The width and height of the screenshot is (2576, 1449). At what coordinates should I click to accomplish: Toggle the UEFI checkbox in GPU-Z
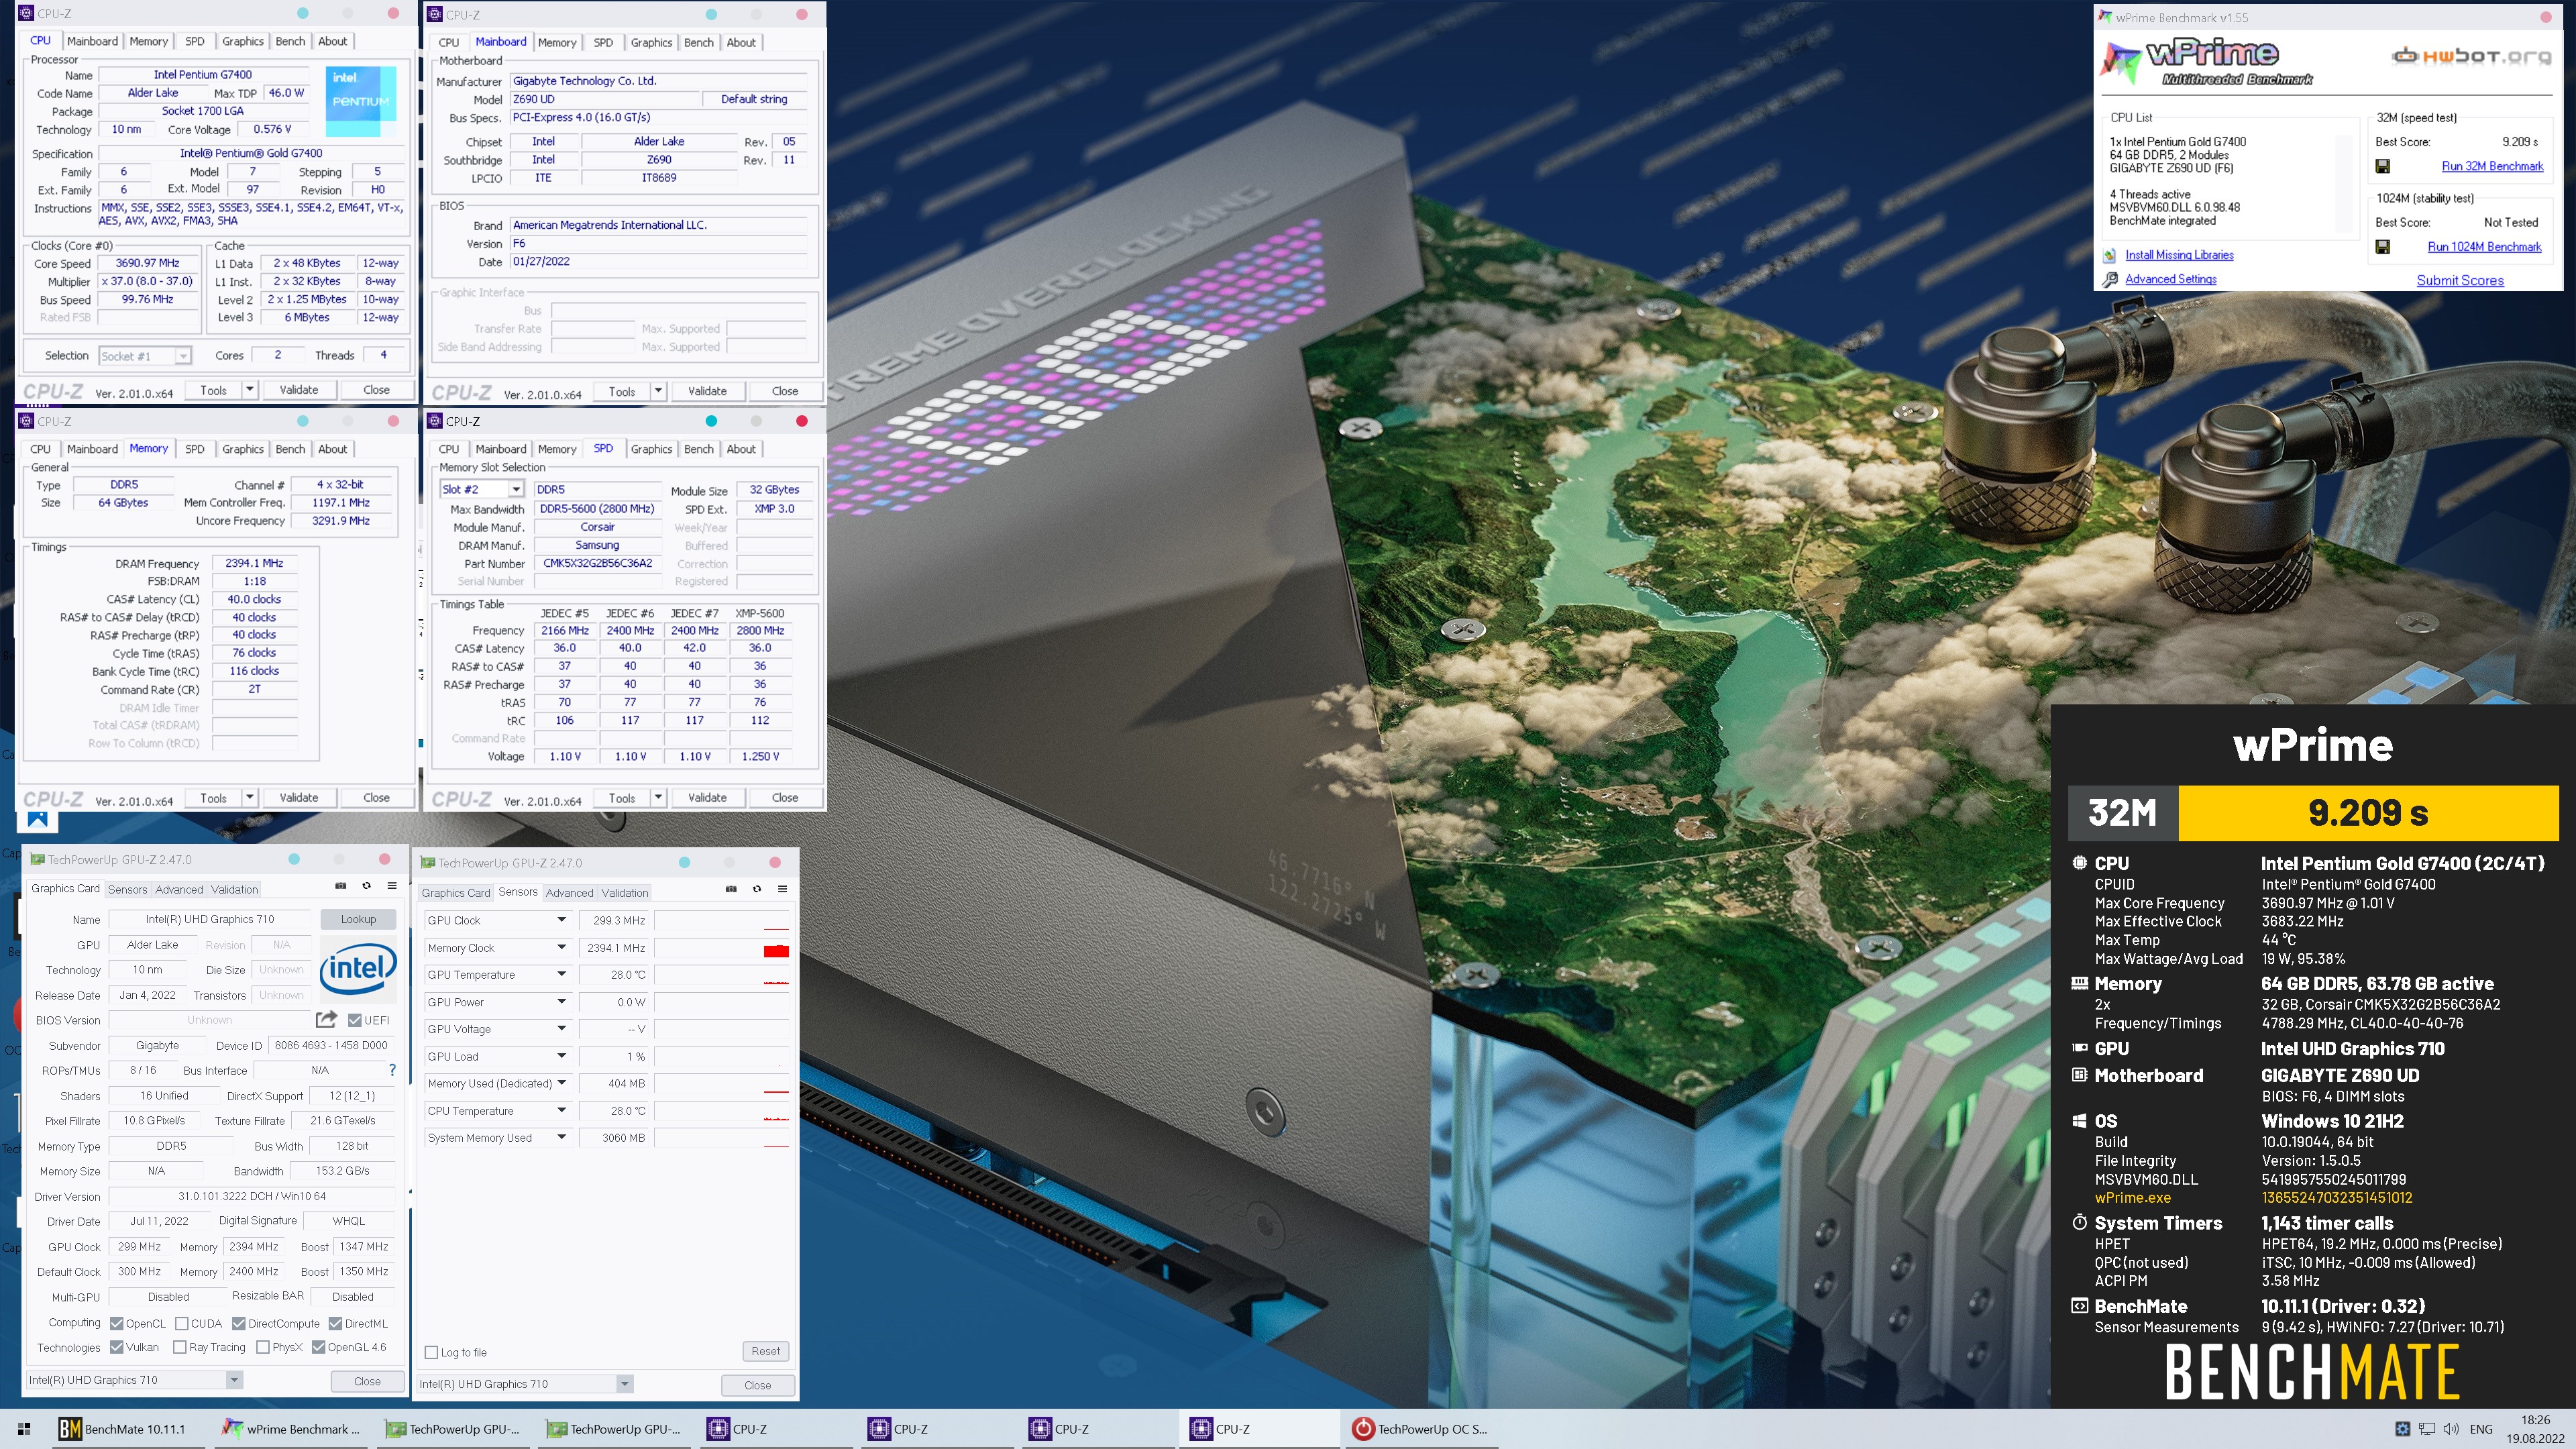(354, 1020)
